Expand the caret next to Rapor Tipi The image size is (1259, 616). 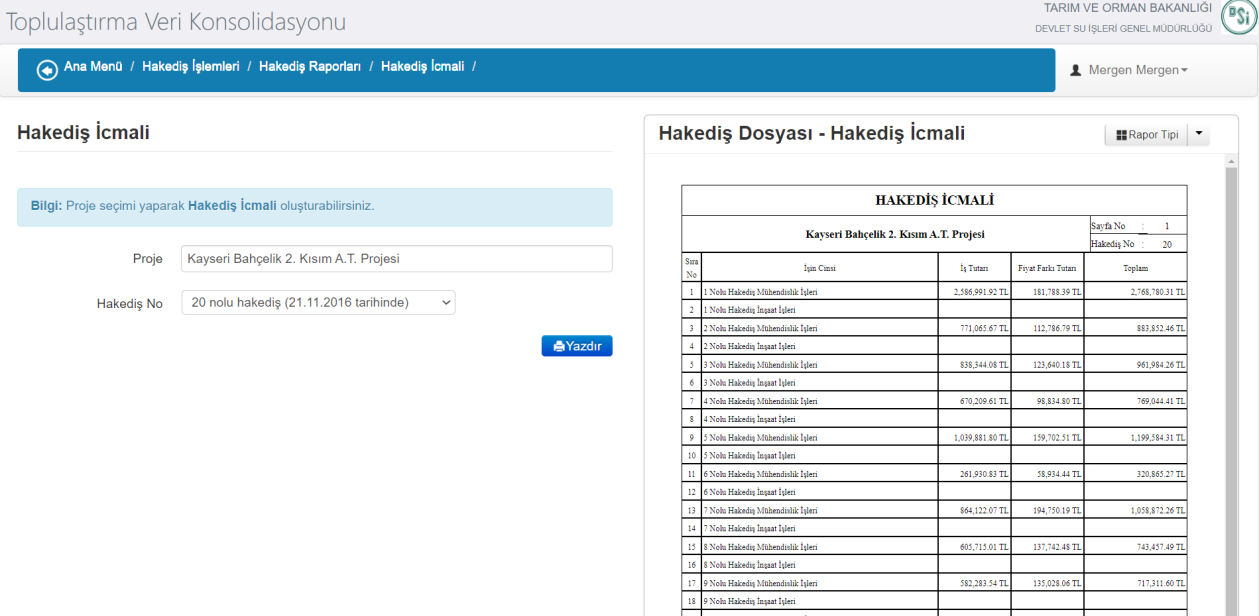pos(1200,135)
